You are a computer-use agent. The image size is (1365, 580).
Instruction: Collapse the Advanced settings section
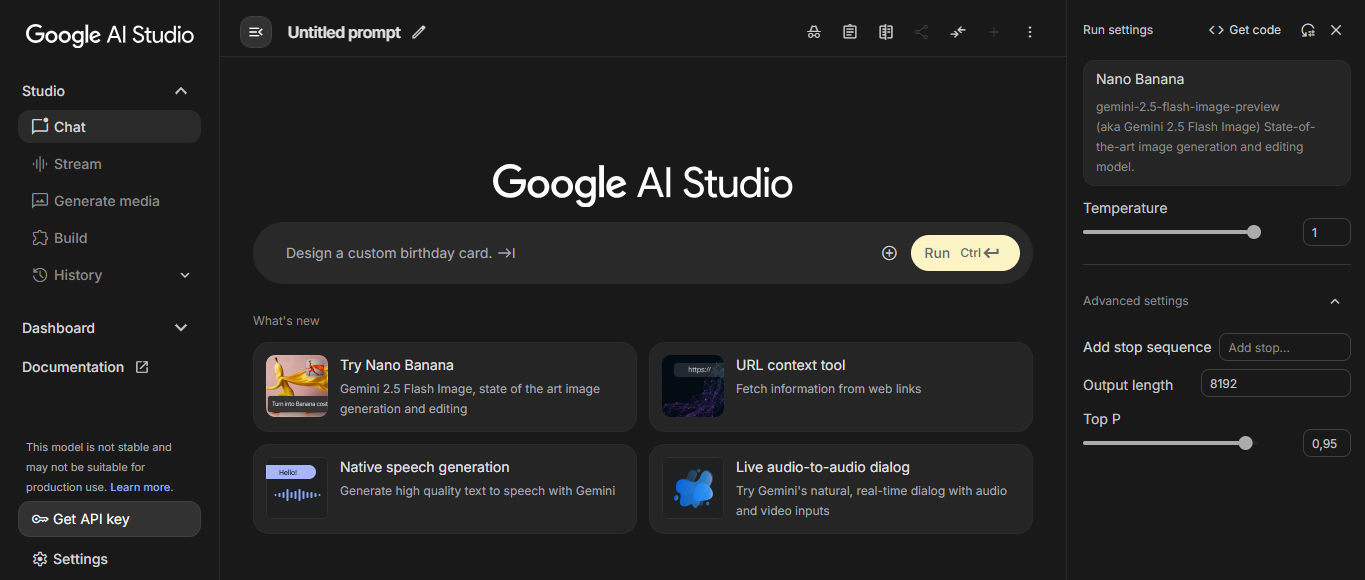(x=1334, y=301)
